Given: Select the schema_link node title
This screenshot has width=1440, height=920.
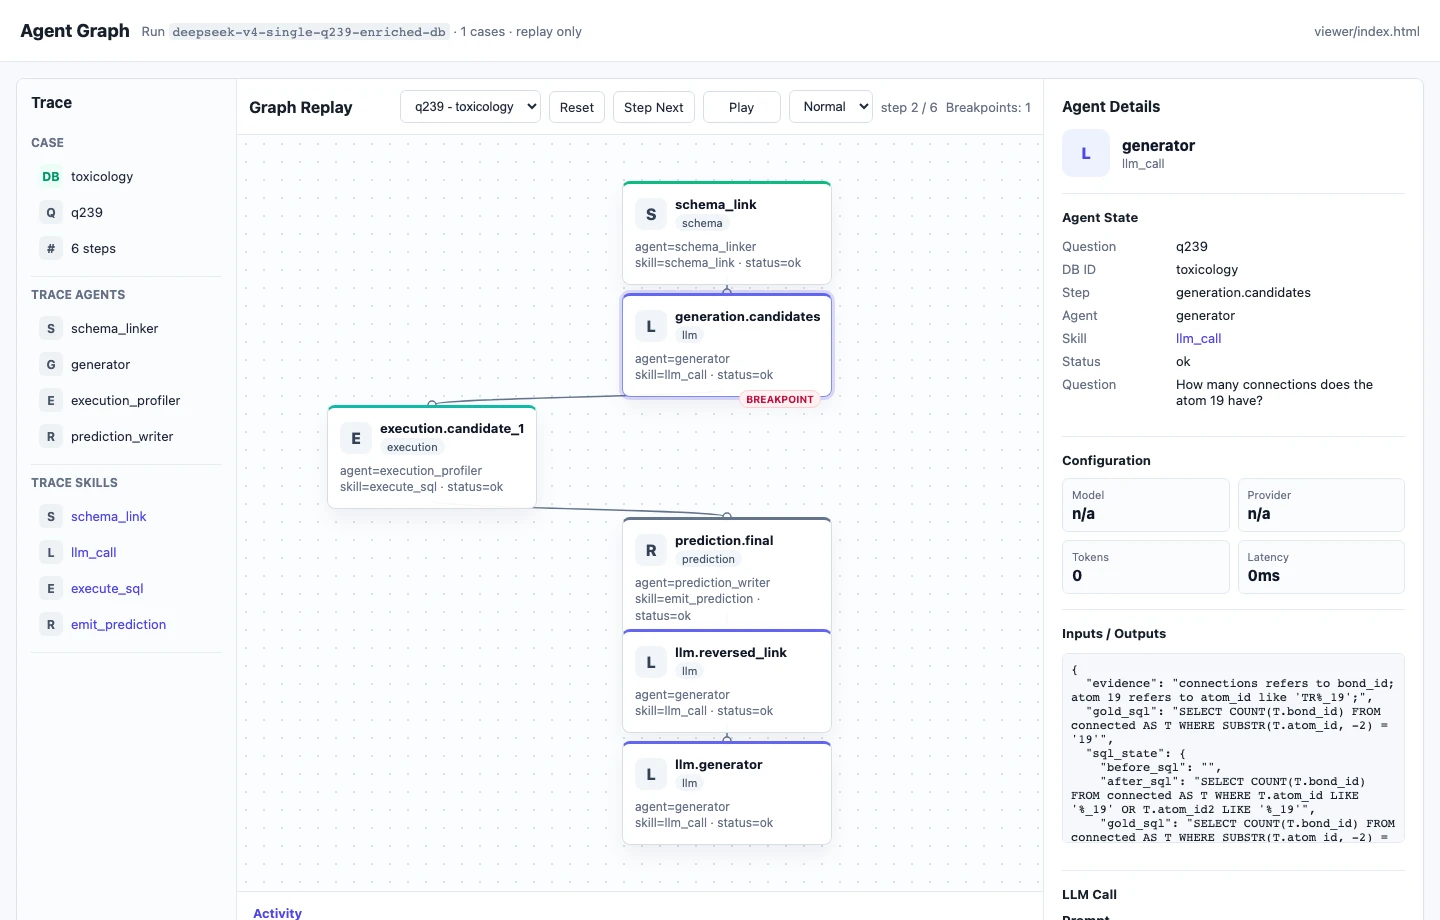Looking at the screenshot, I should 716,205.
